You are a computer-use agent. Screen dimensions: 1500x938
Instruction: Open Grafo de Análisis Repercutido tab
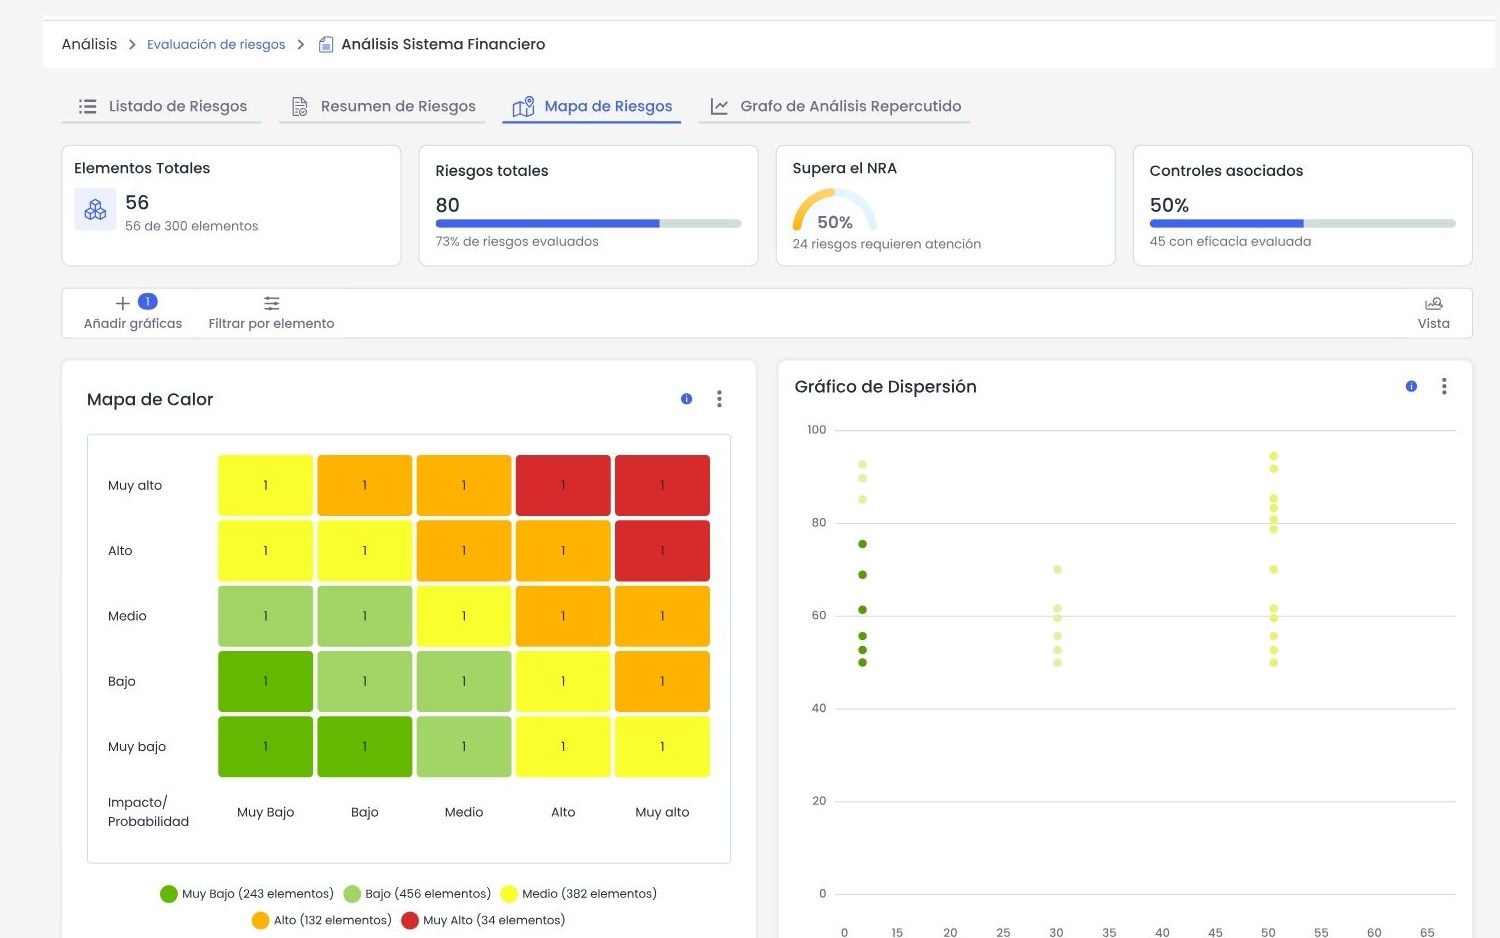(835, 106)
